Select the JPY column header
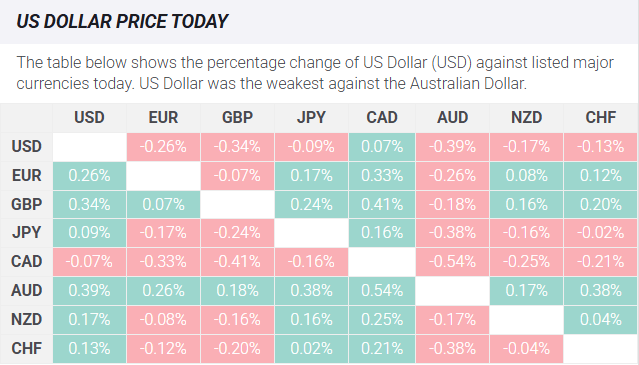Viewport: 639px width, 365px height. coord(311,118)
